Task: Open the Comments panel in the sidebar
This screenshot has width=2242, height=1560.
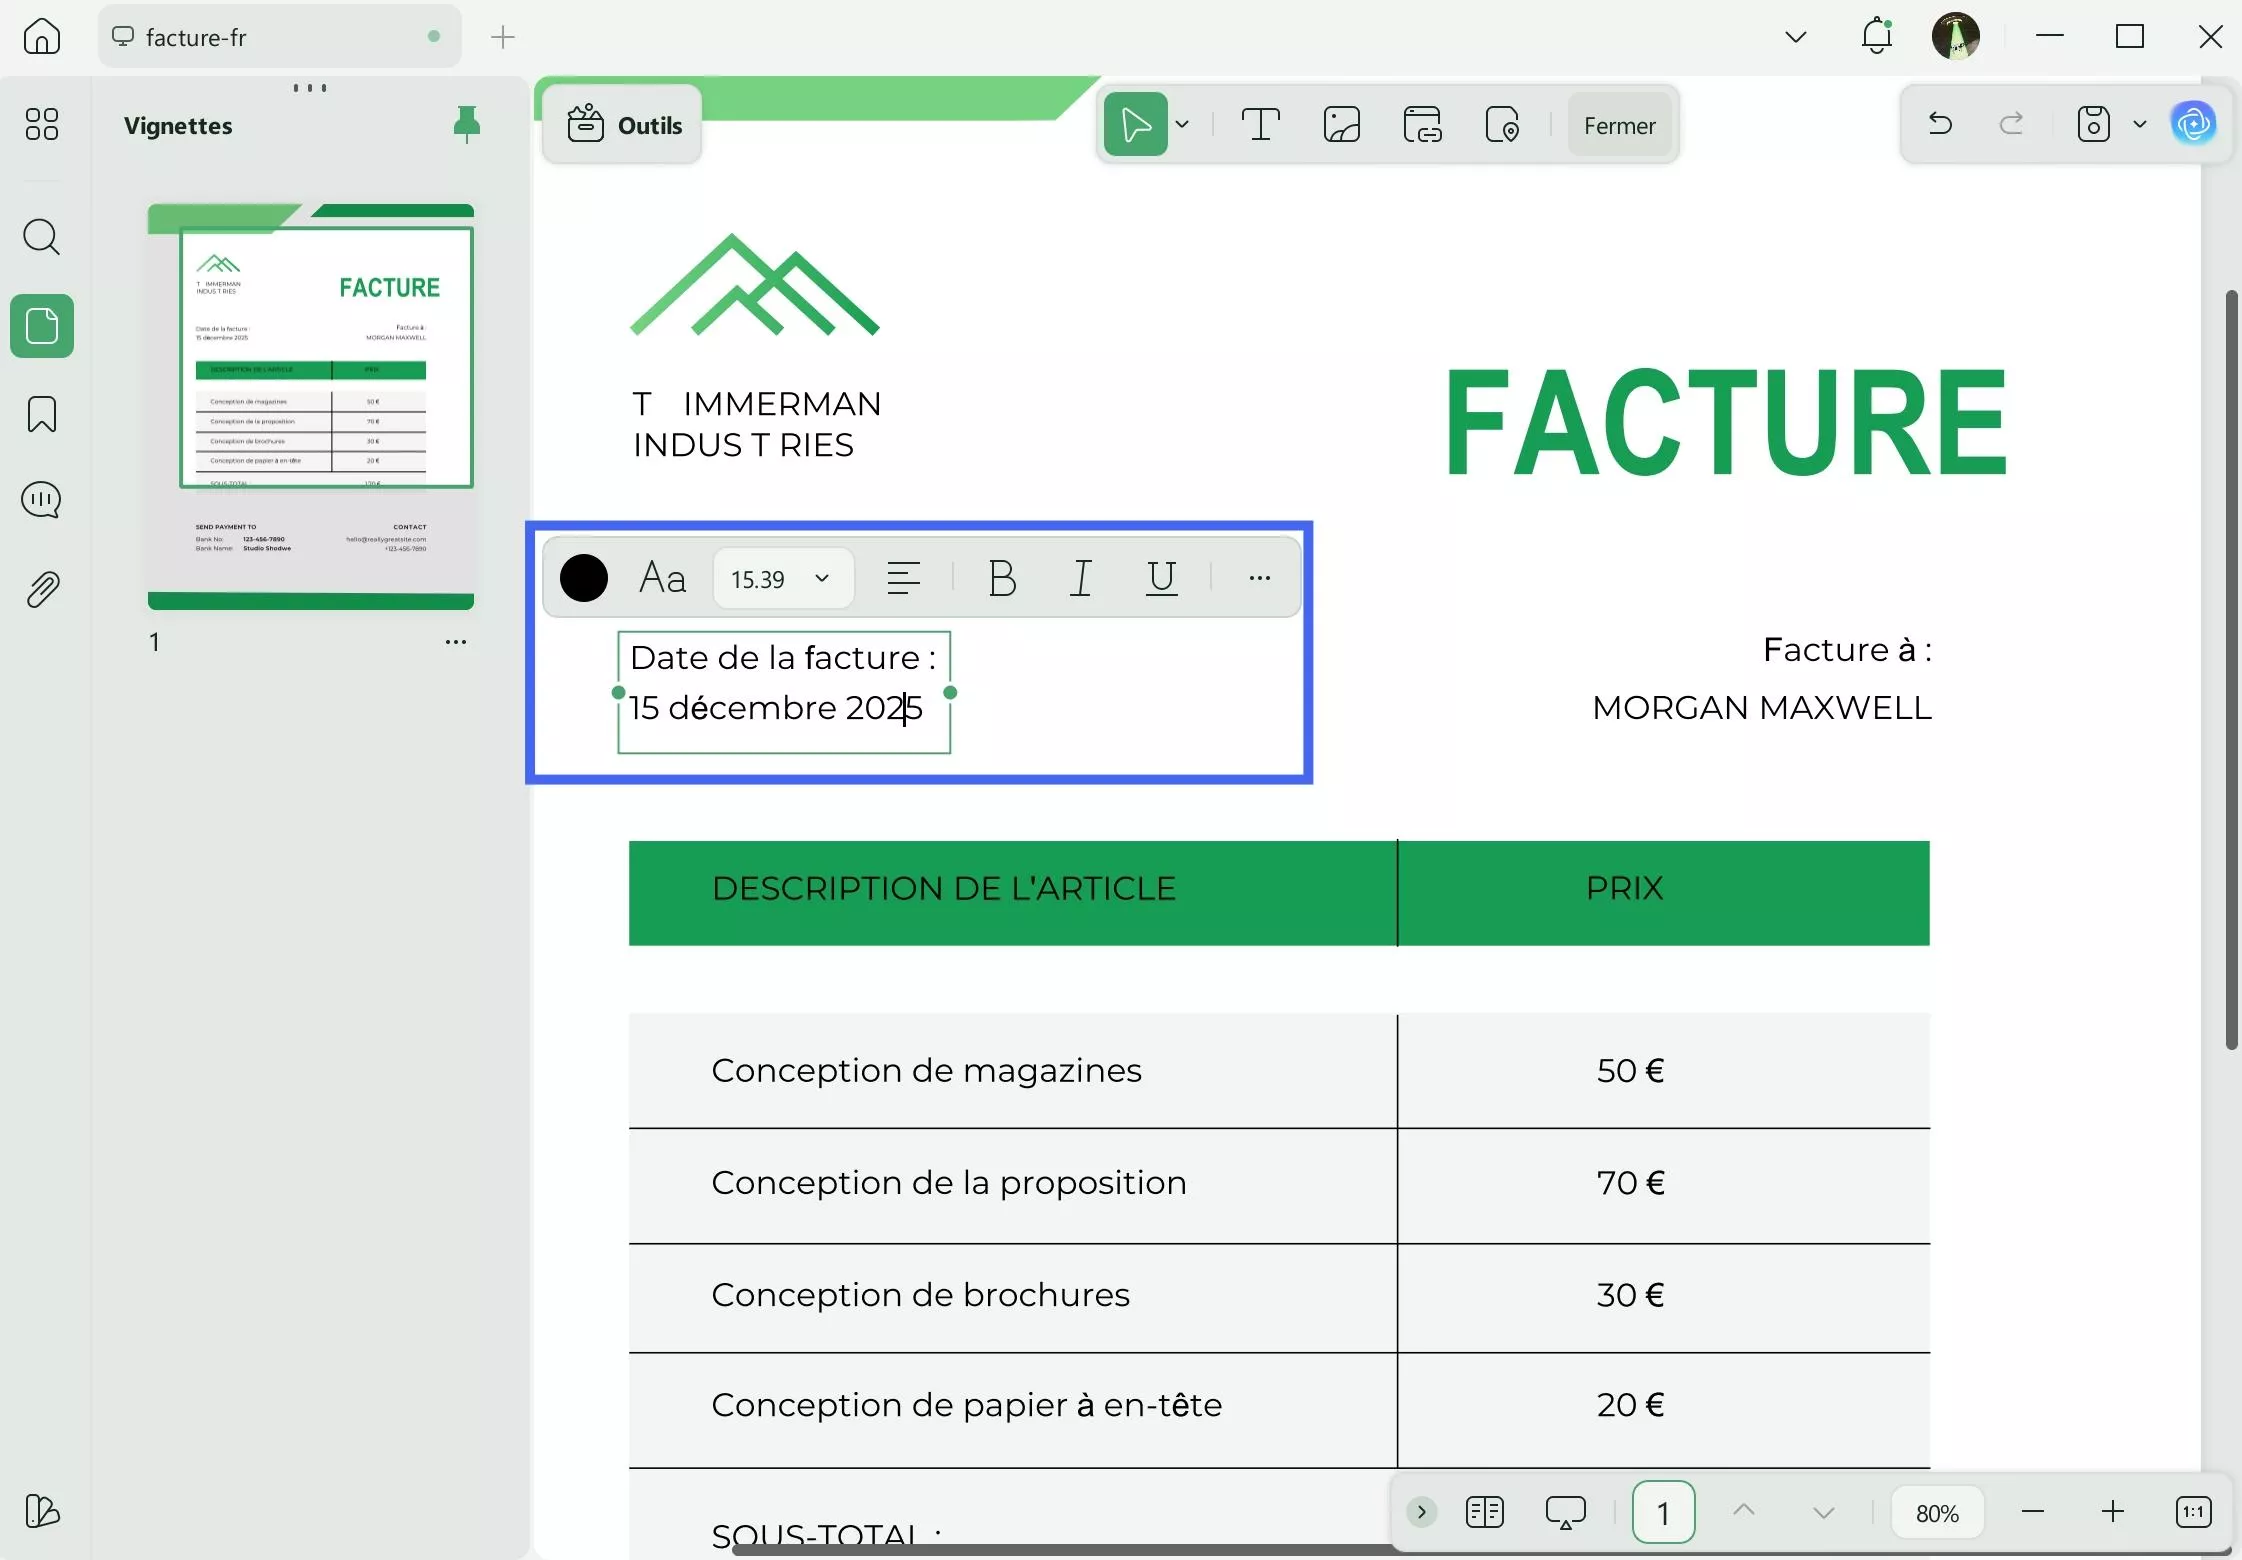Action: coord(41,500)
